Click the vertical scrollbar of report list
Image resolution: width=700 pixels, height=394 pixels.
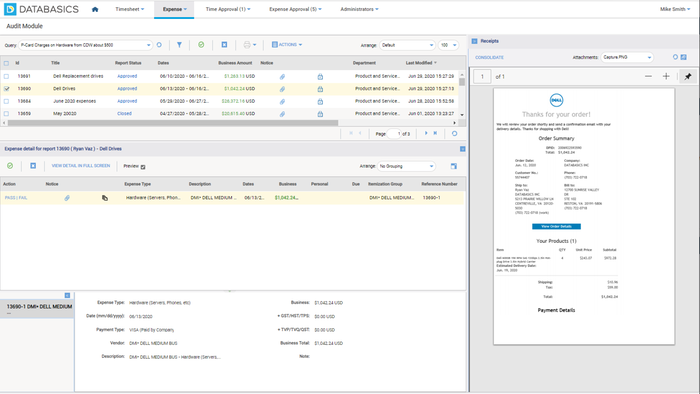click(462, 82)
